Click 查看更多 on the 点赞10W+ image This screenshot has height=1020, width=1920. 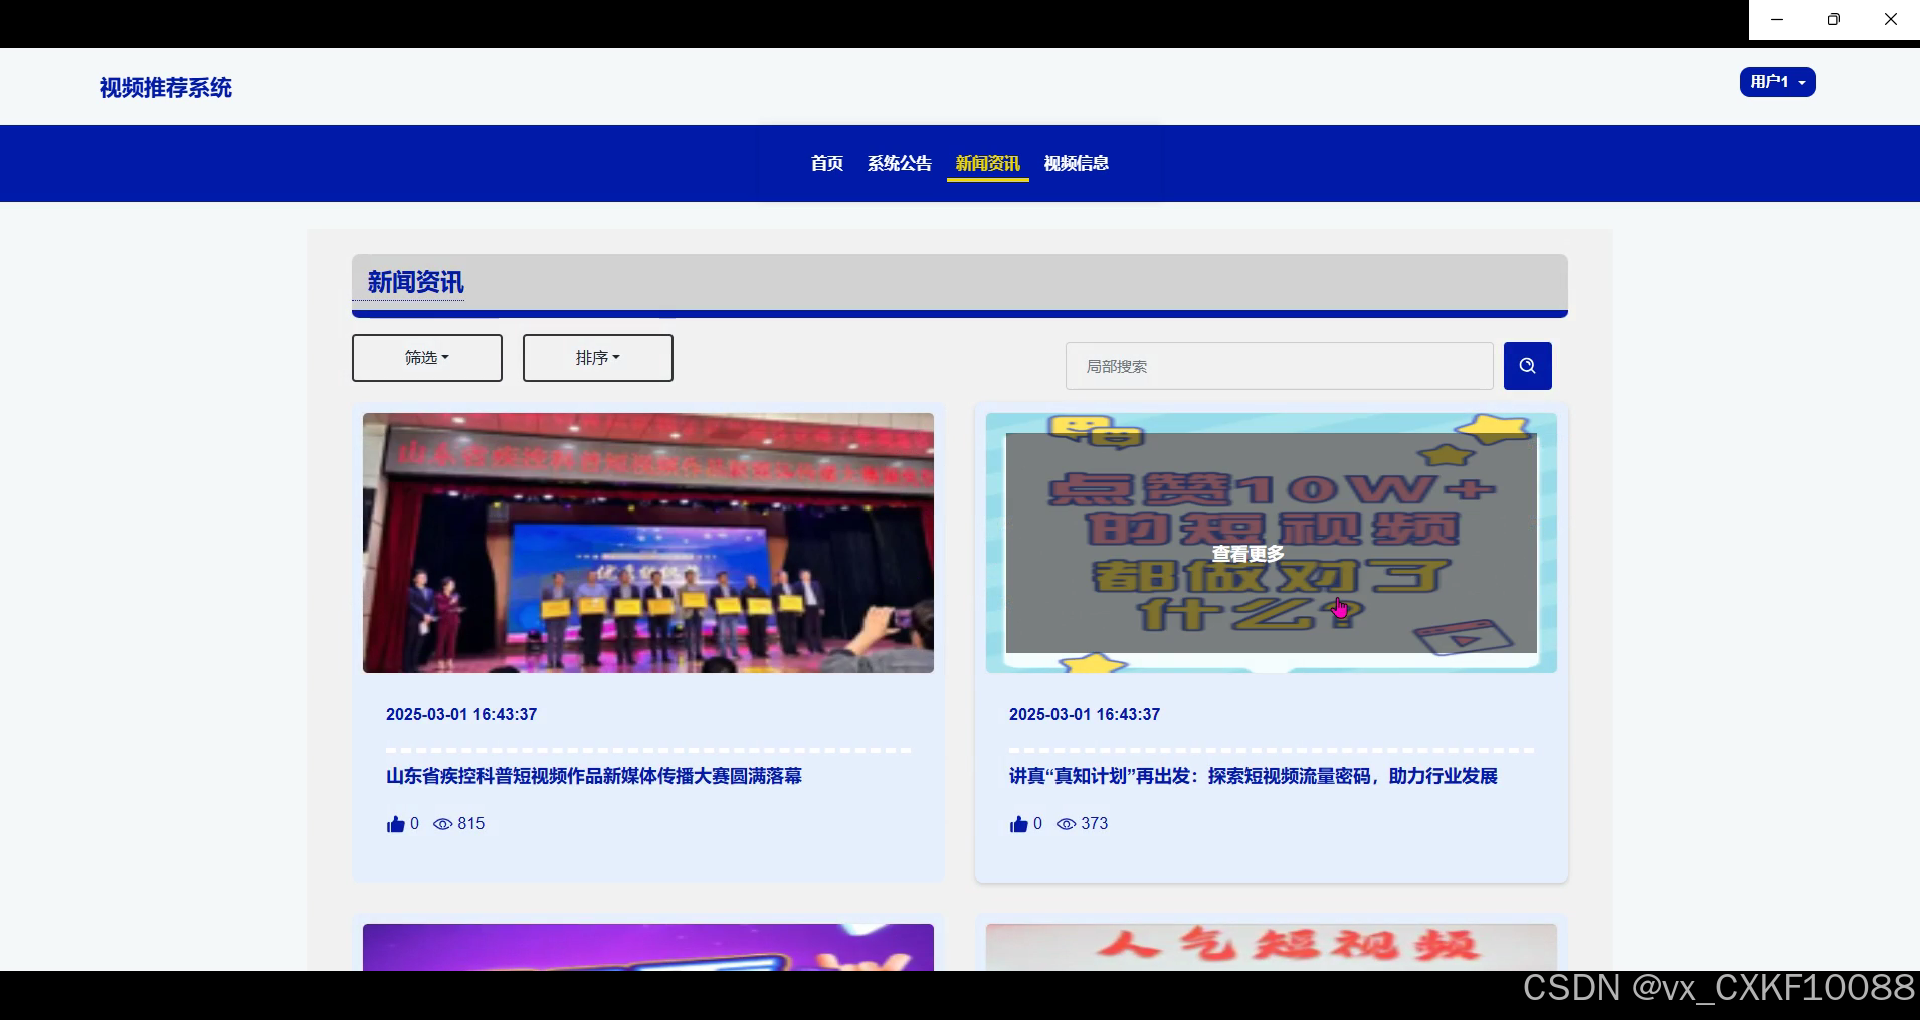point(1247,554)
